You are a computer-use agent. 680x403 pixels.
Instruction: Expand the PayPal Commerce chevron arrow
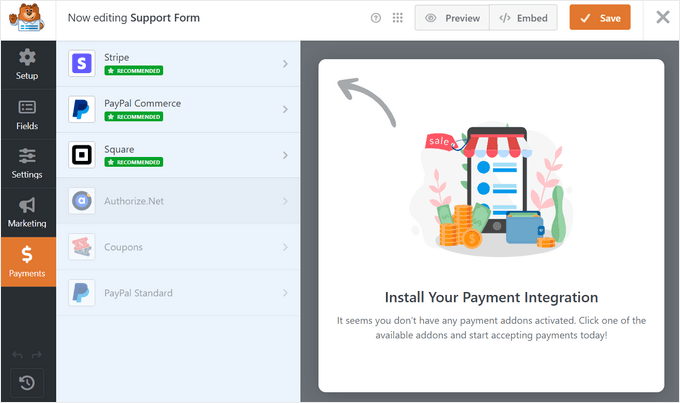(x=285, y=109)
